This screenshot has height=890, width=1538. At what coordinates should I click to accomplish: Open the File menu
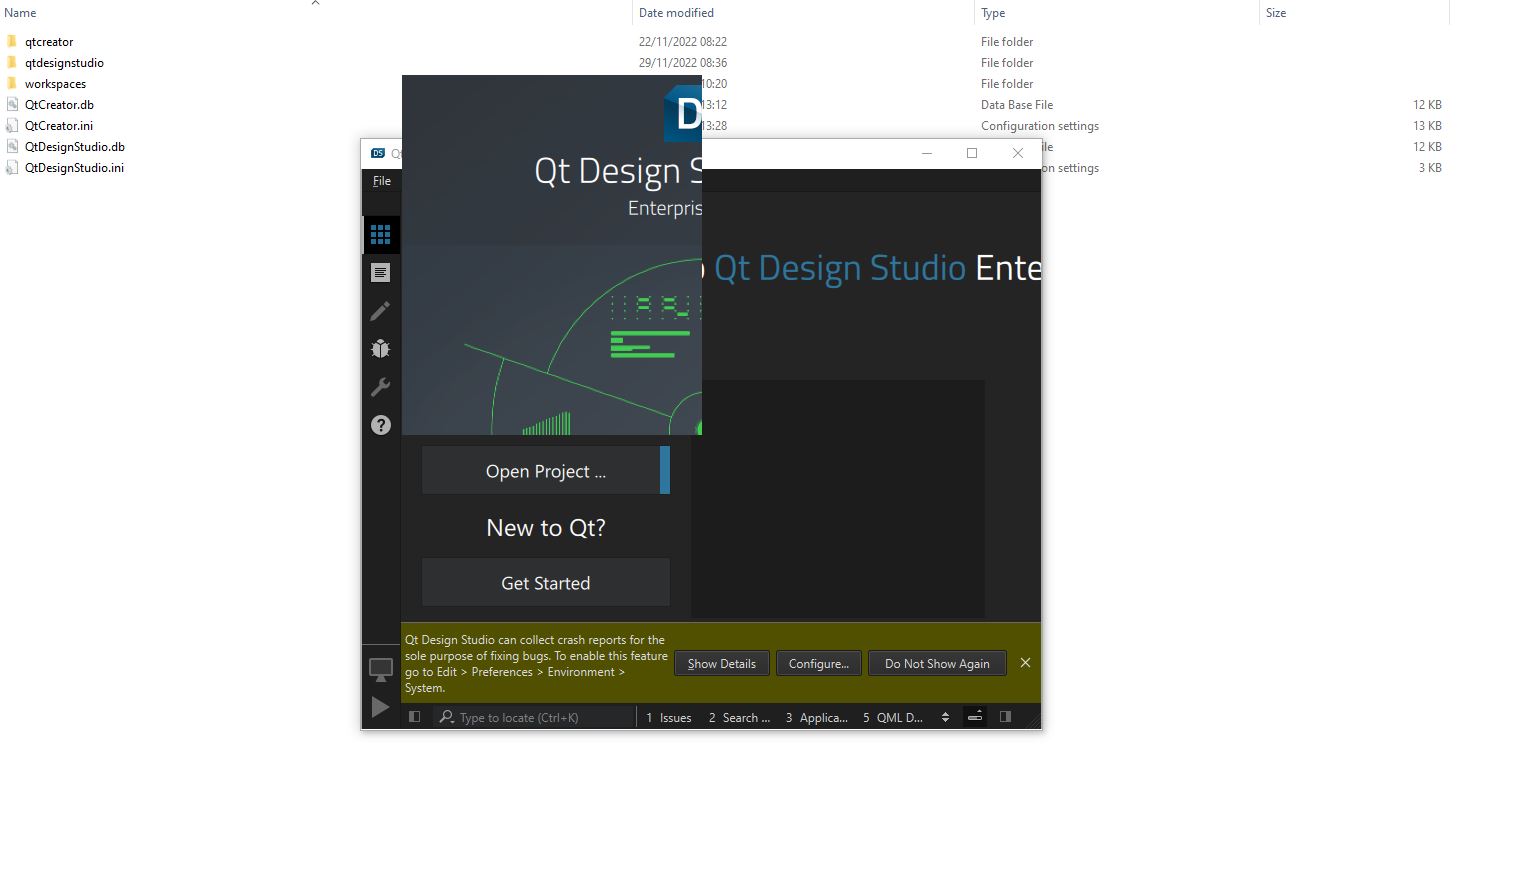coord(382,181)
